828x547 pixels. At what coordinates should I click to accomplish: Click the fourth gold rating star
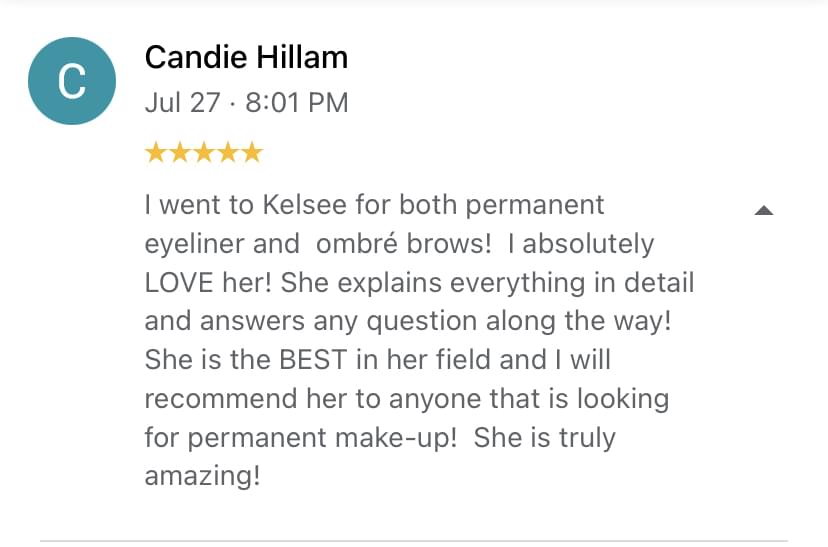tap(228, 152)
